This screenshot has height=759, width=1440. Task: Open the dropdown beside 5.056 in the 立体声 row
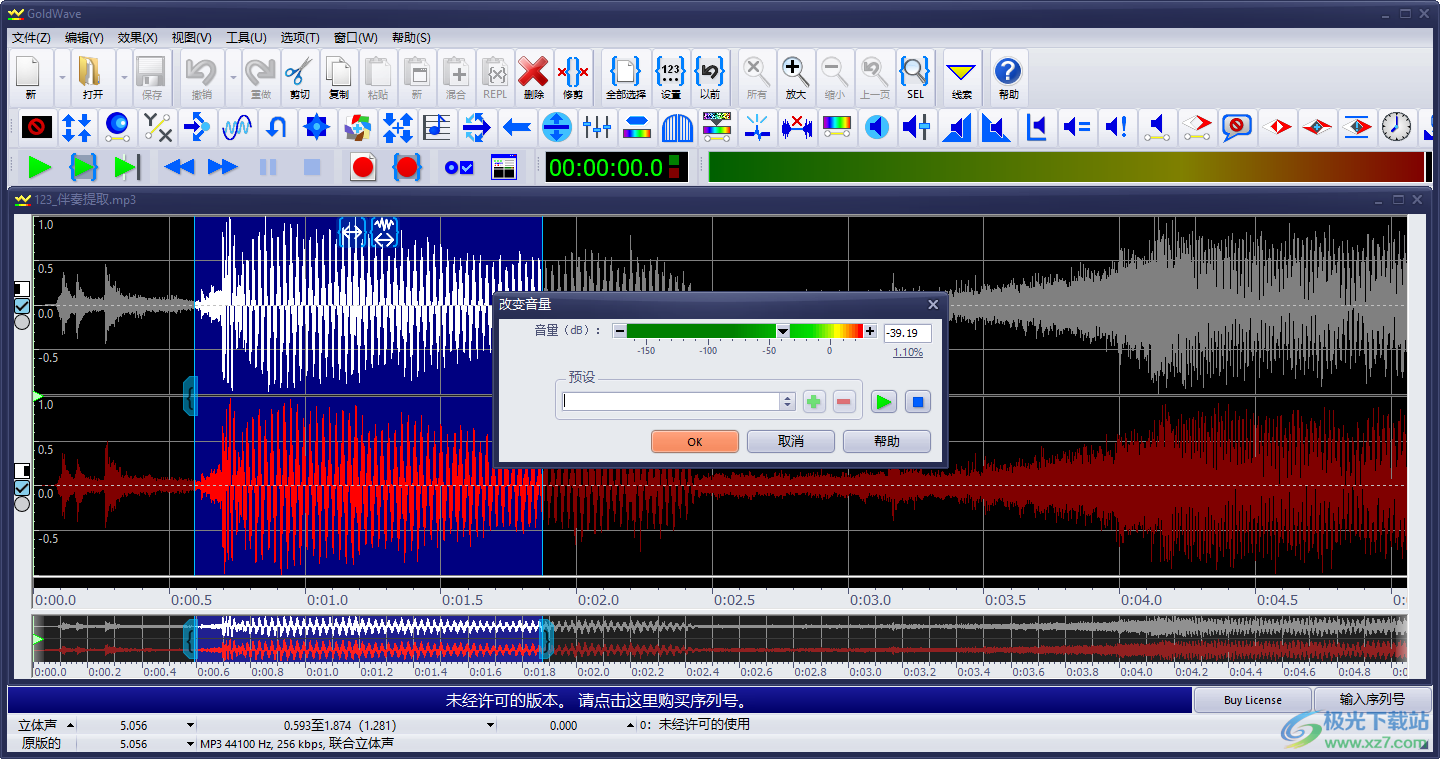[190, 725]
